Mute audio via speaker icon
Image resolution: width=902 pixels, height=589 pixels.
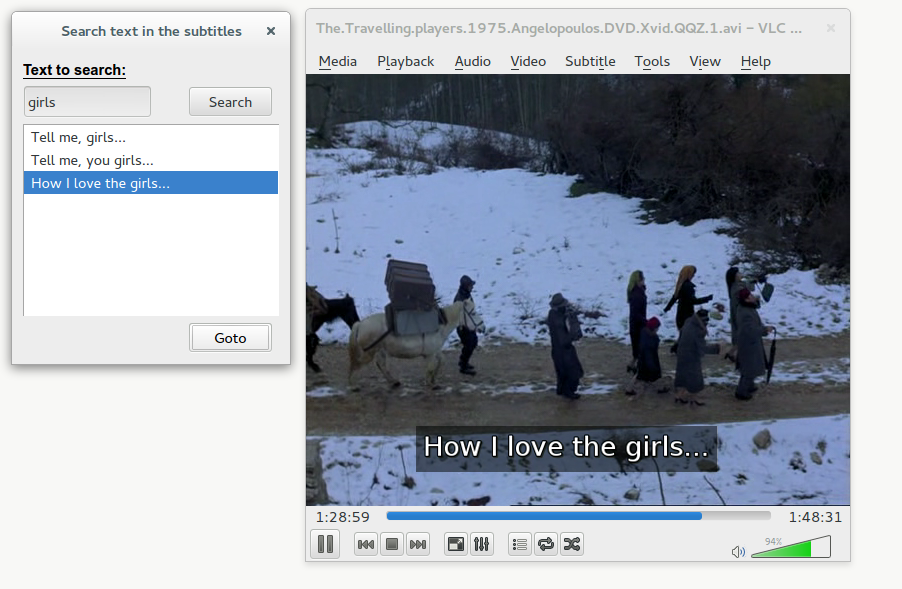pyautogui.click(x=738, y=552)
